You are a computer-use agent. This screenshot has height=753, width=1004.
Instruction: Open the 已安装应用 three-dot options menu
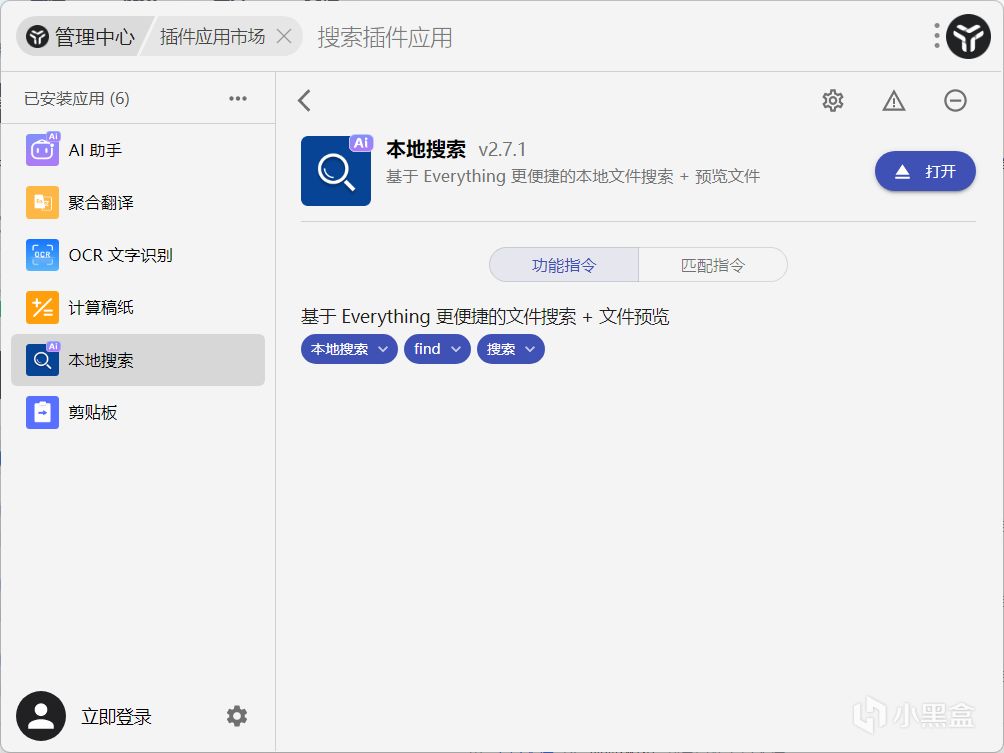[238, 99]
